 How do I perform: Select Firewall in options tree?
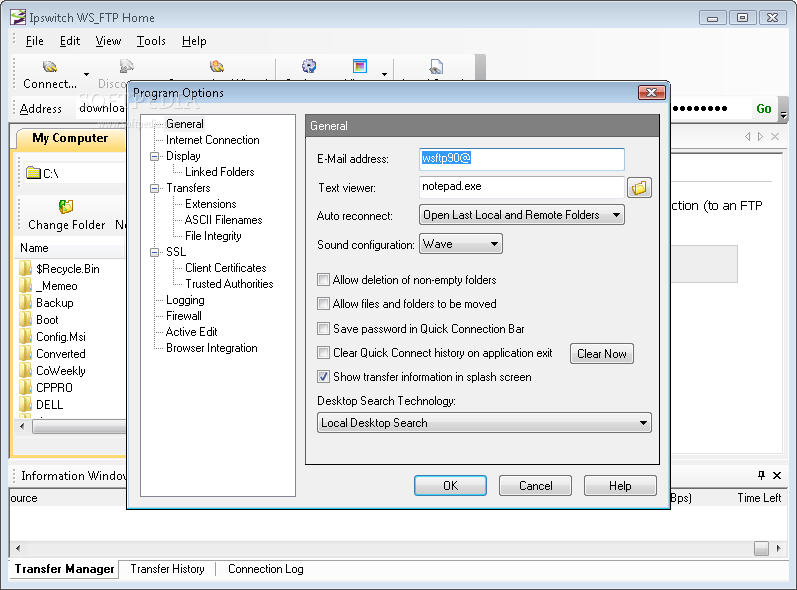coord(183,316)
